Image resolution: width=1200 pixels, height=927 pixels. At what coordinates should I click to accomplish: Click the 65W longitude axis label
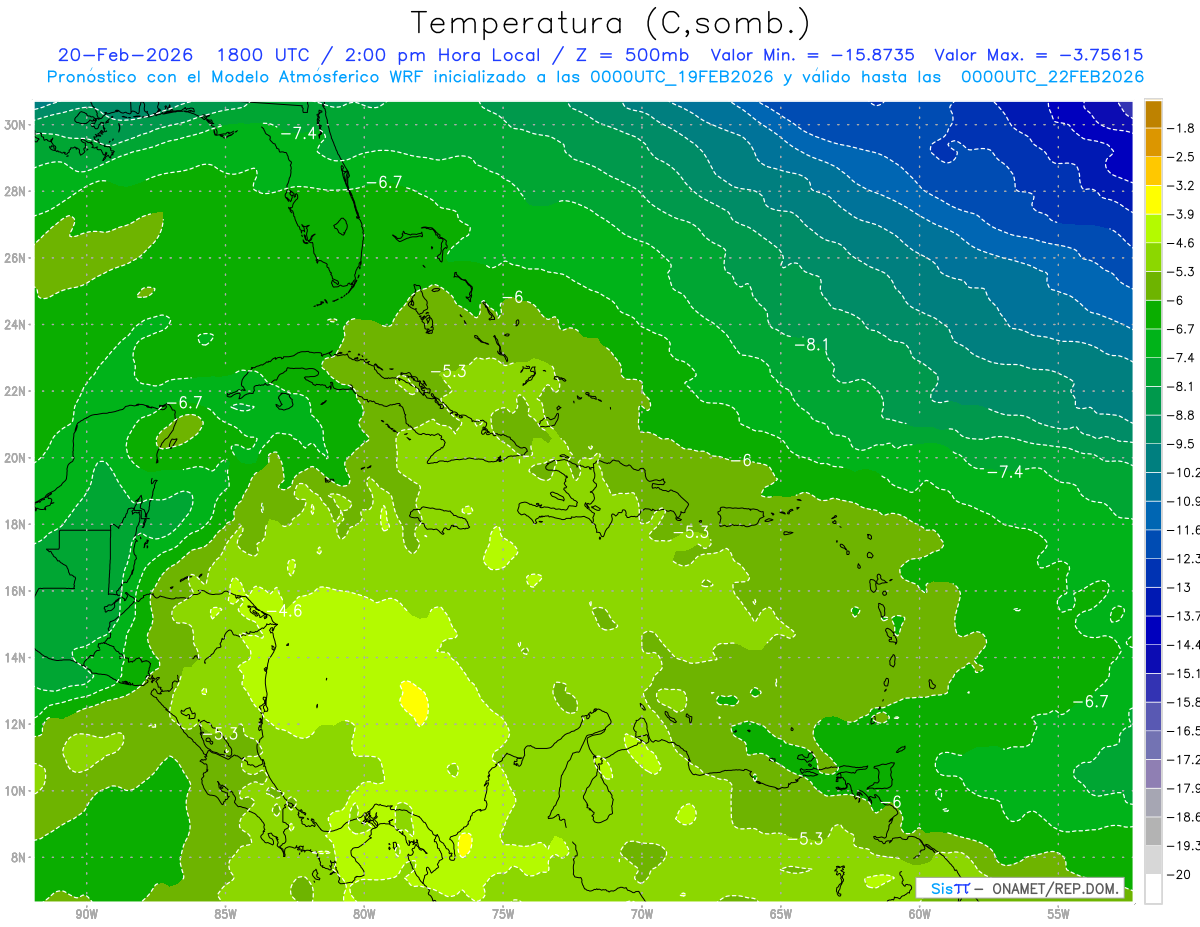click(x=781, y=914)
